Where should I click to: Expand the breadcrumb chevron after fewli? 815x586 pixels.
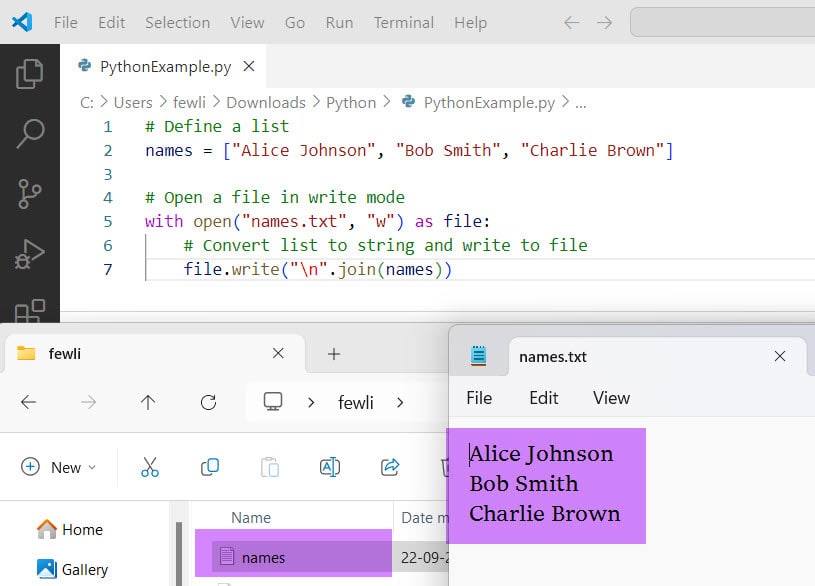[400, 402]
